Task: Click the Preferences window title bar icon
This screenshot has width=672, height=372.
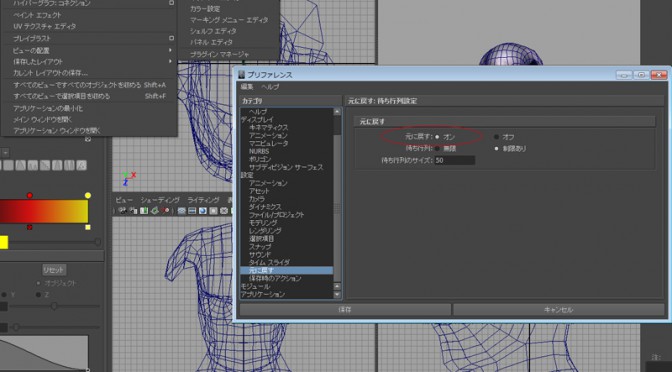Action: click(242, 75)
